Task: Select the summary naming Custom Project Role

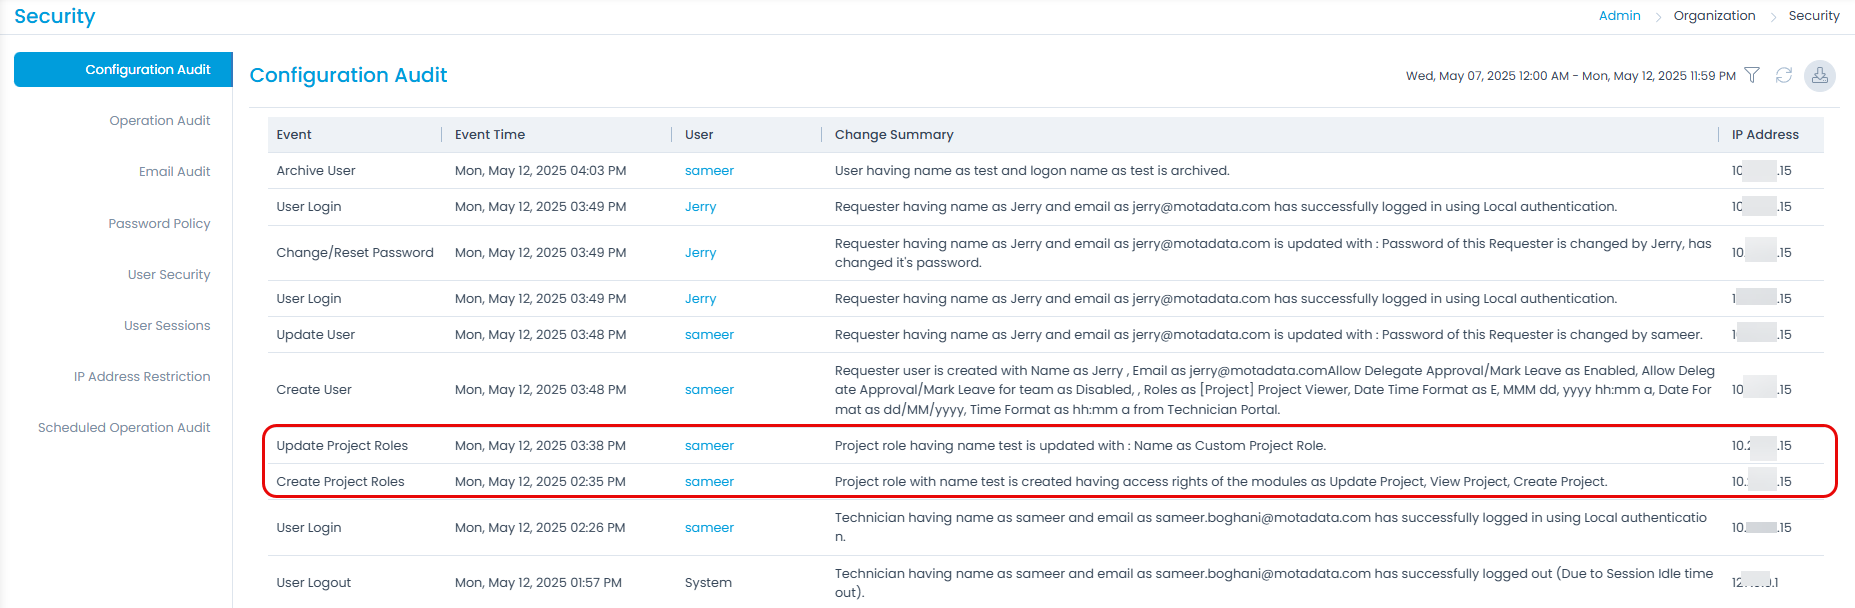Action: point(1080,445)
